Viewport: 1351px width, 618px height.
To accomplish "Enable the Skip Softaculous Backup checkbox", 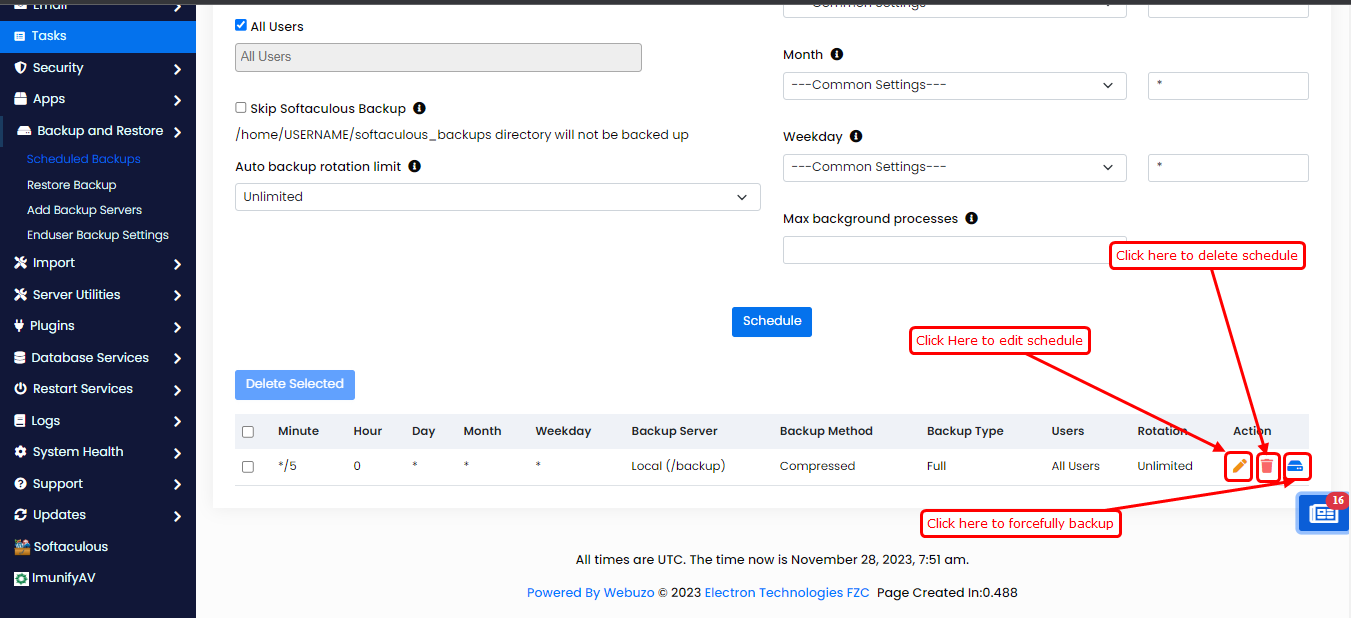I will [241, 108].
